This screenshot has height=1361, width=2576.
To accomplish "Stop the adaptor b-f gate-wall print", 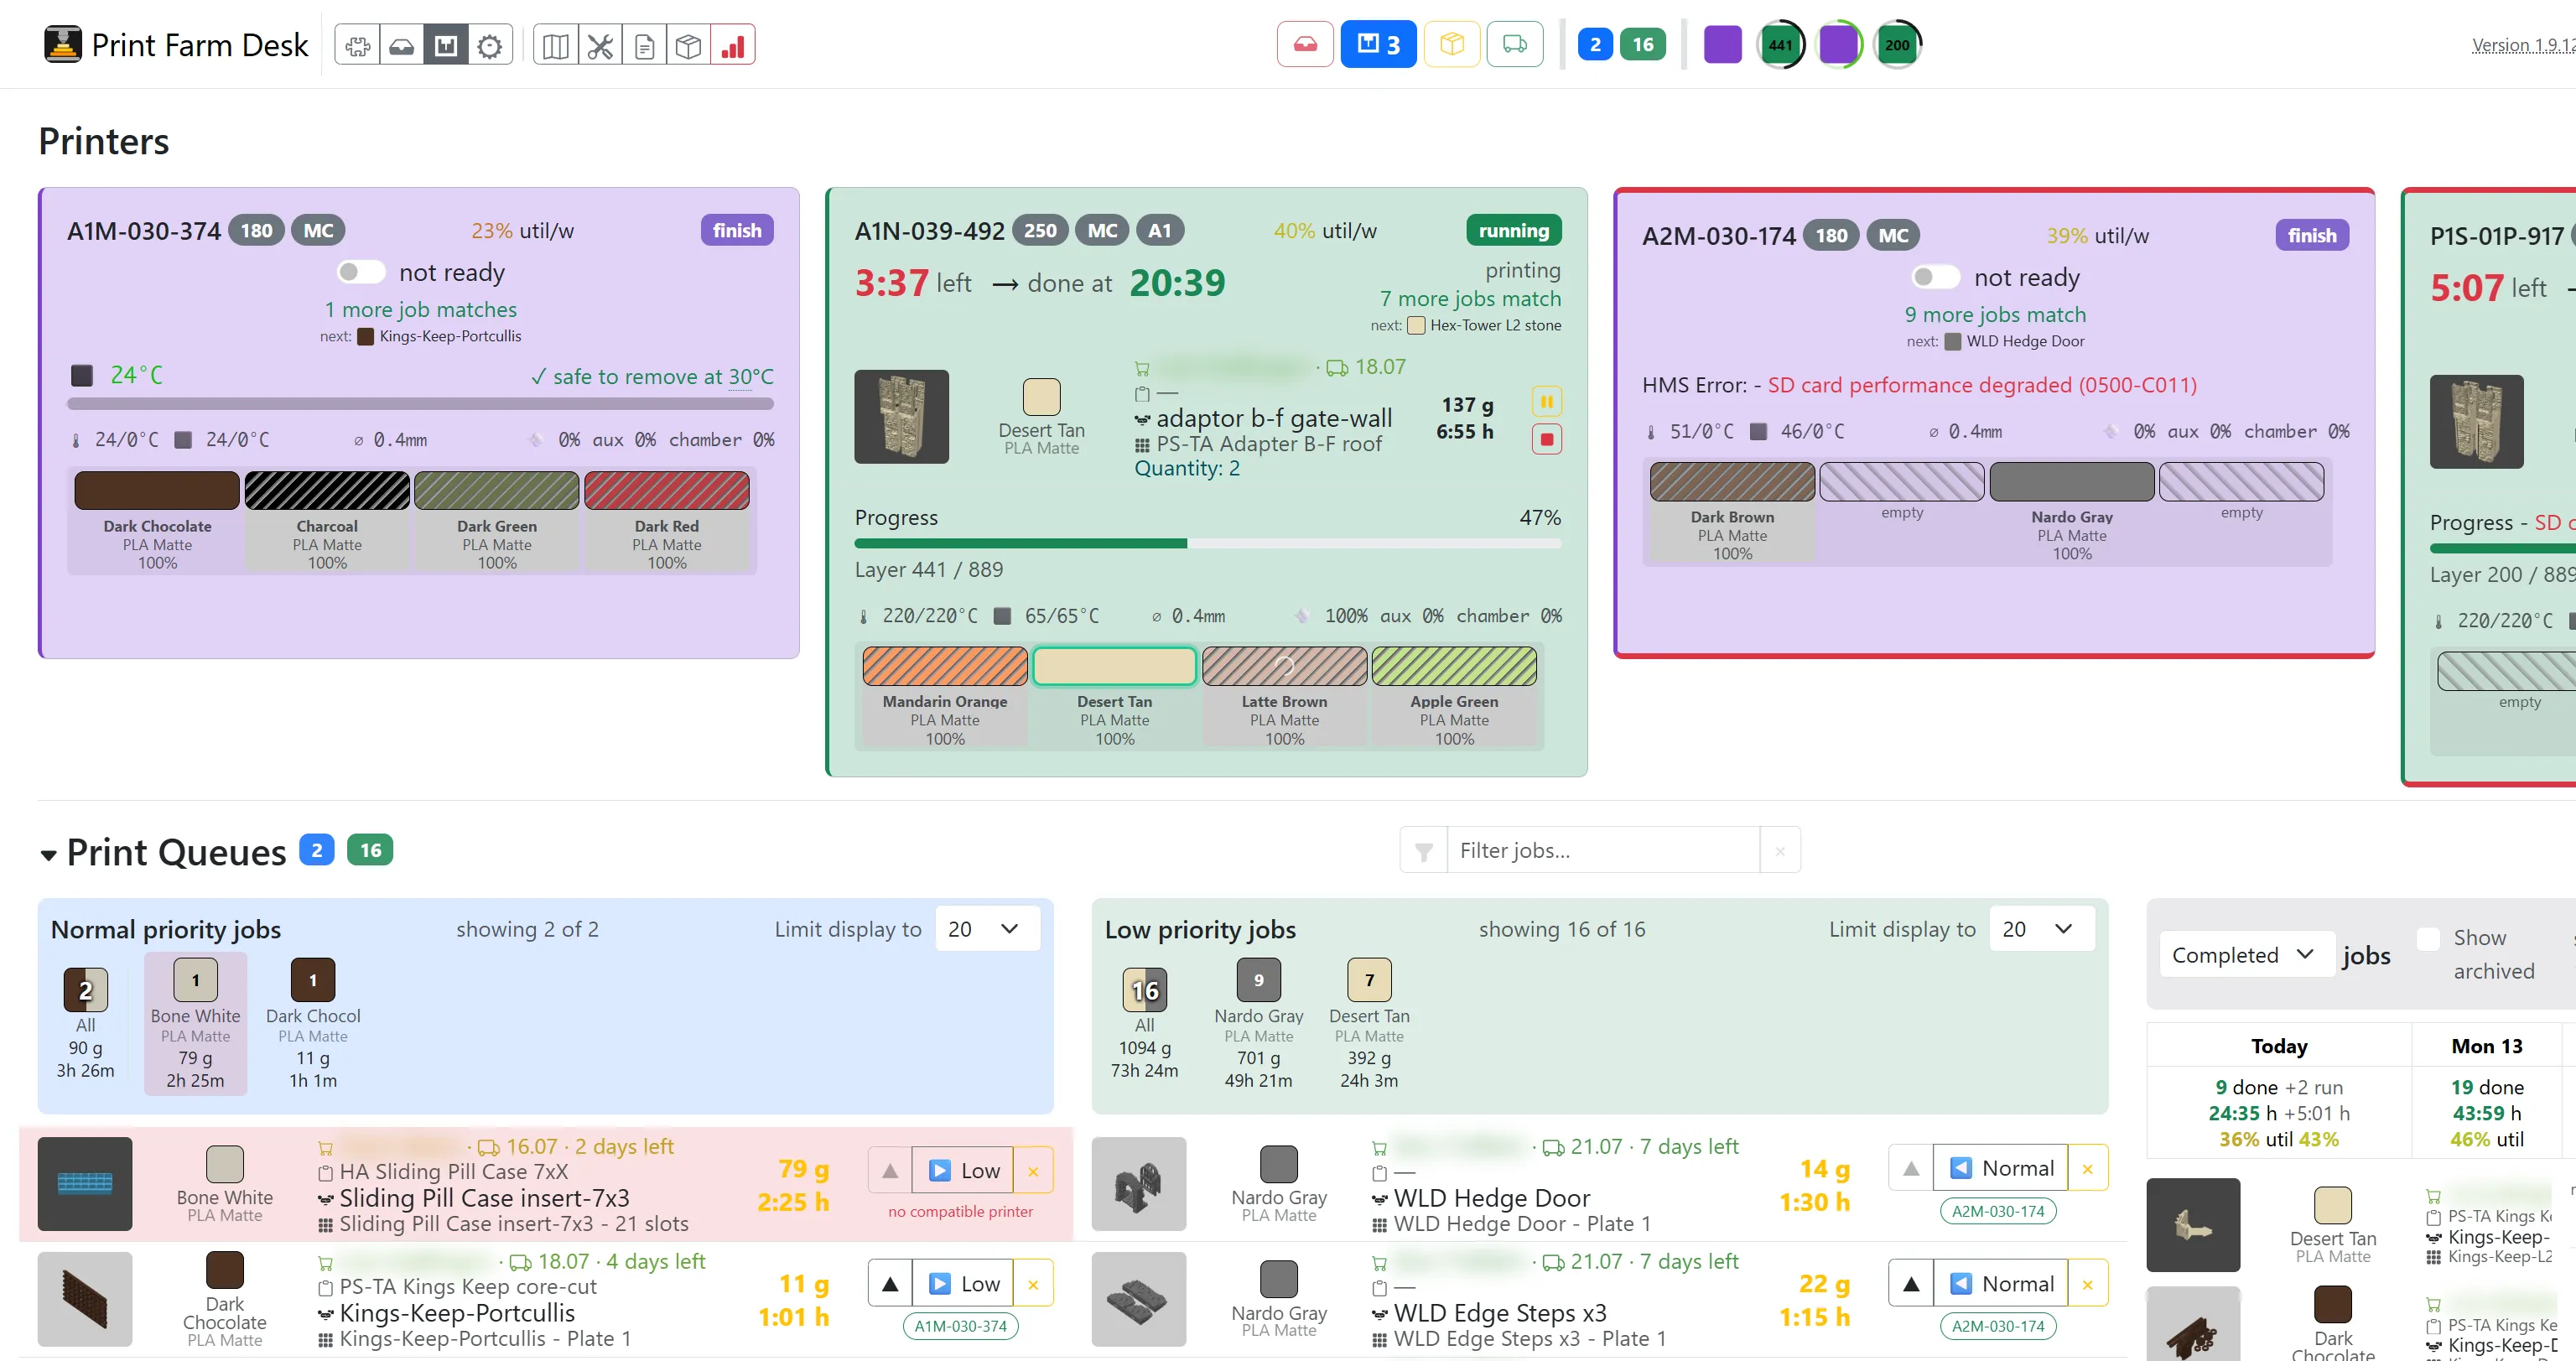I will 1546,439.
